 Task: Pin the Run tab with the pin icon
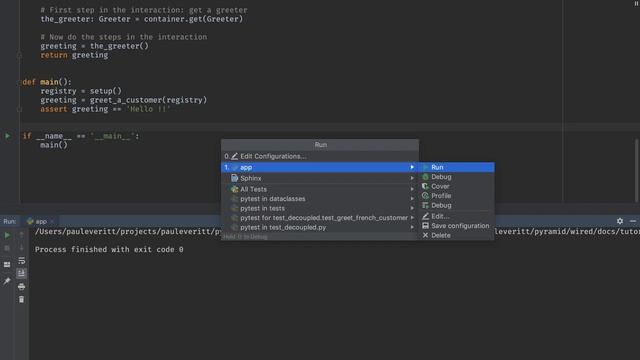(x=7, y=281)
